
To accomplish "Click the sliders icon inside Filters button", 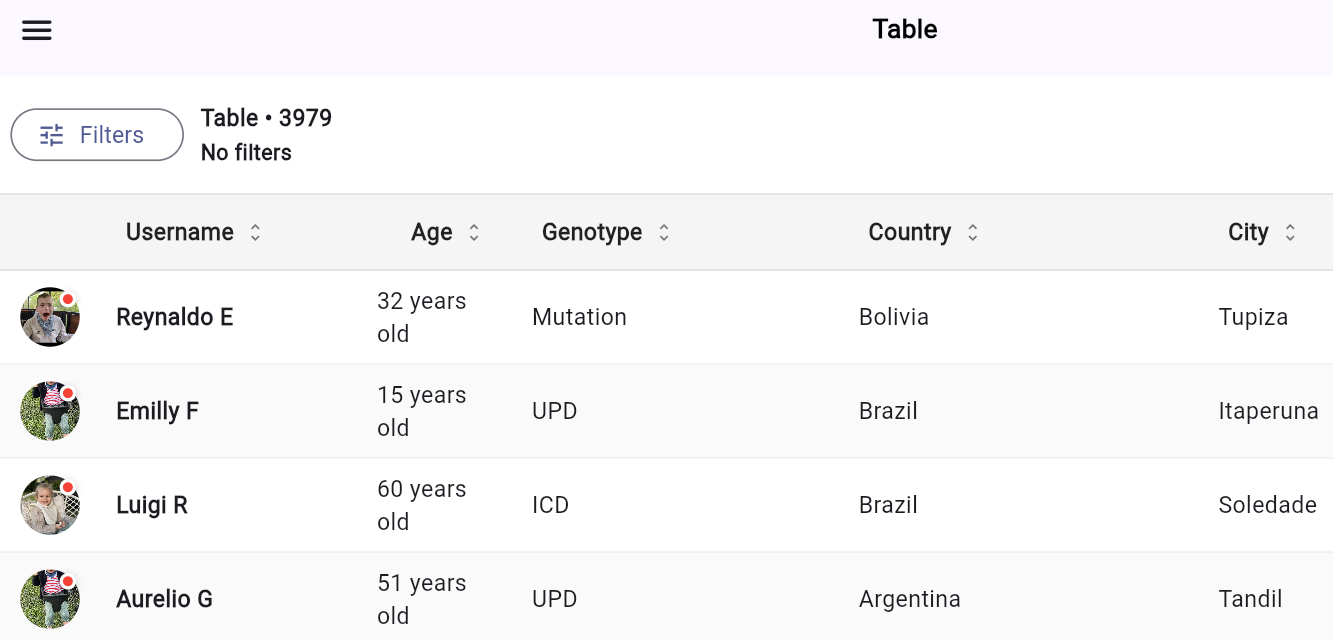I will click(x=52, y=135).
